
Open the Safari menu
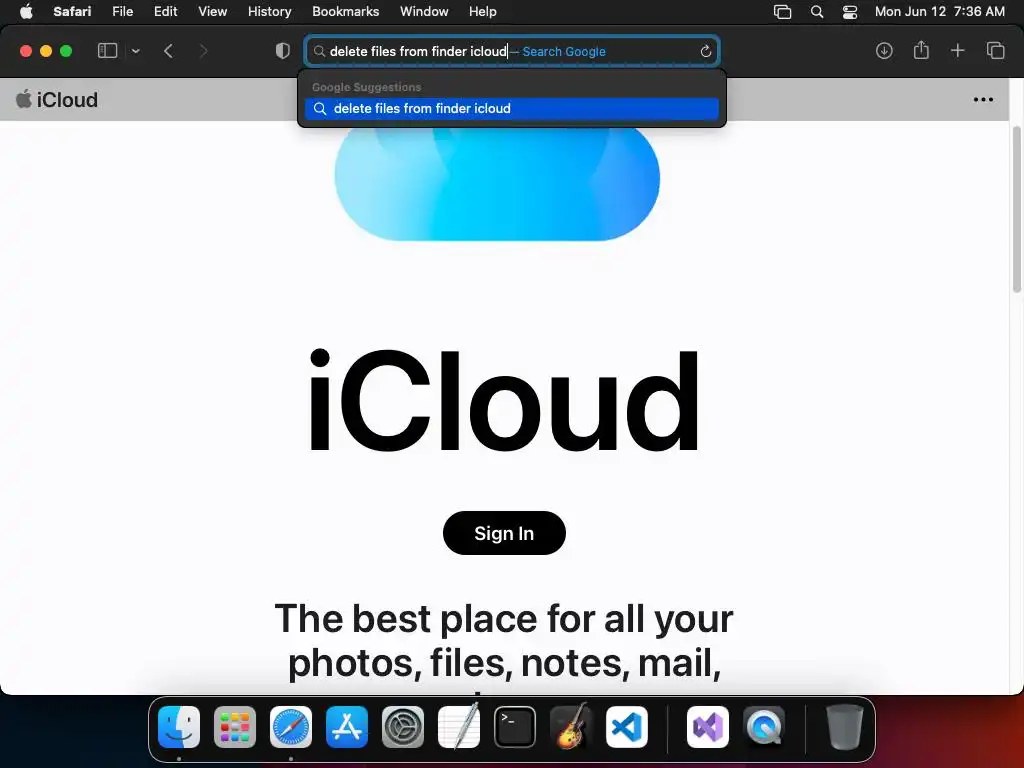(72, 11)
